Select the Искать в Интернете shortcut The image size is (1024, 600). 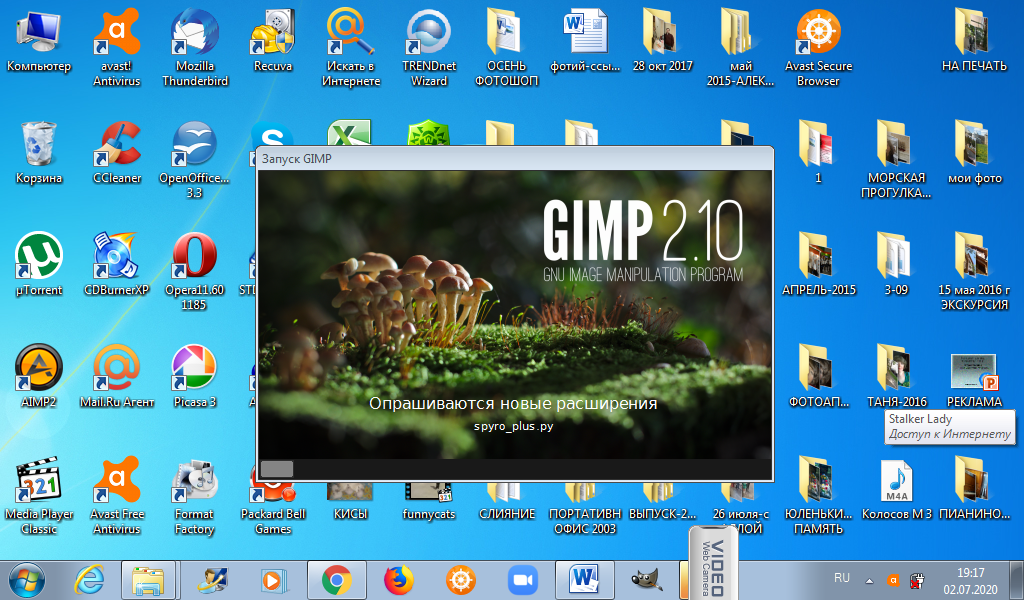351,47
